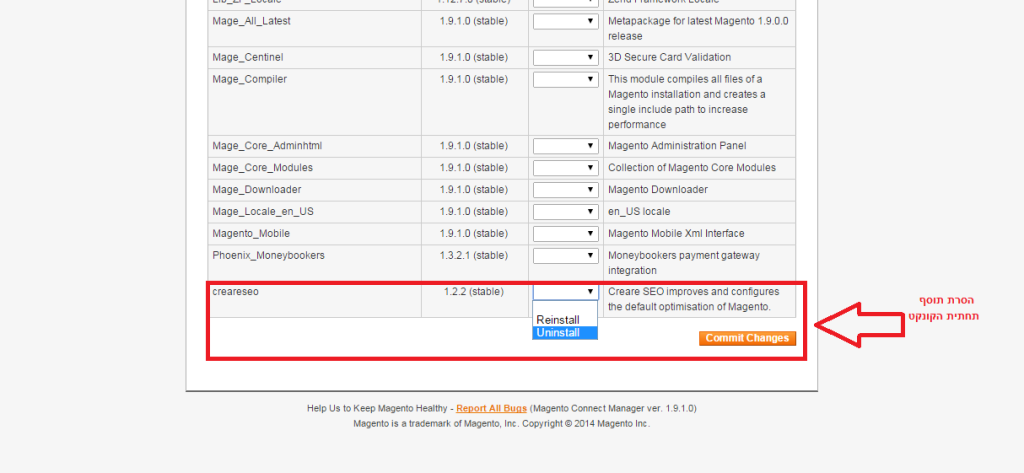The width and height of the screenshot is (1024, 473).
Task: Click the Magento_Mobile package name
Action: [251, 233]
